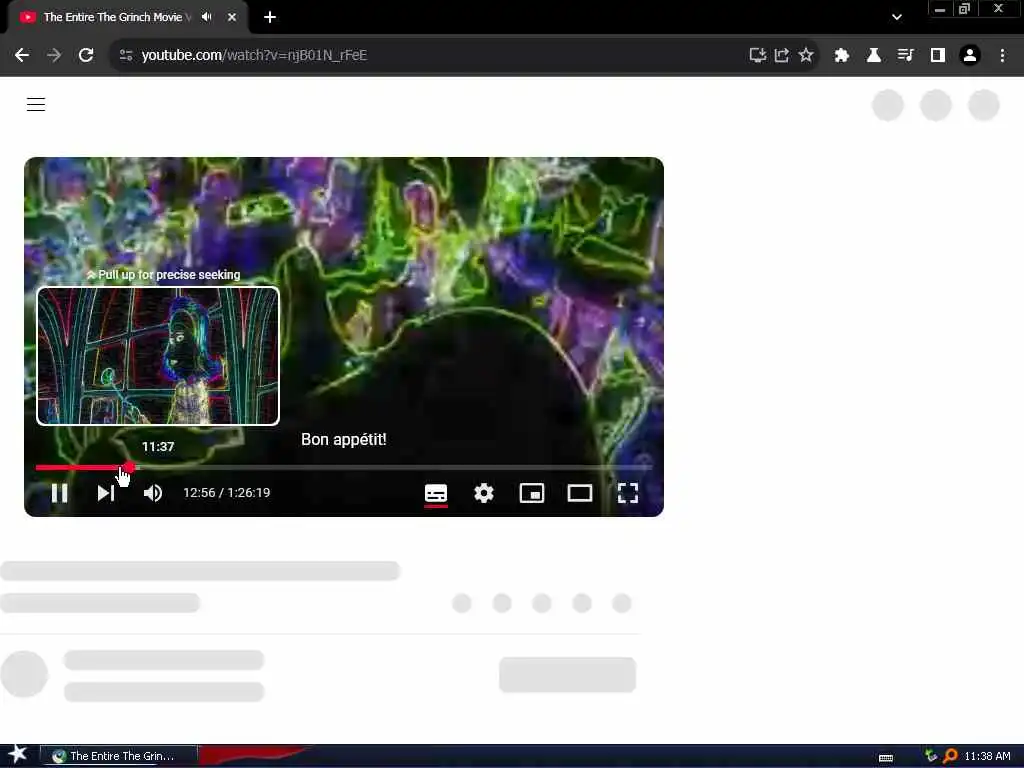This screenshot has width=1024, height=768.
Task: Click the keyboard icon in system tray
Action: coord(886,758)
